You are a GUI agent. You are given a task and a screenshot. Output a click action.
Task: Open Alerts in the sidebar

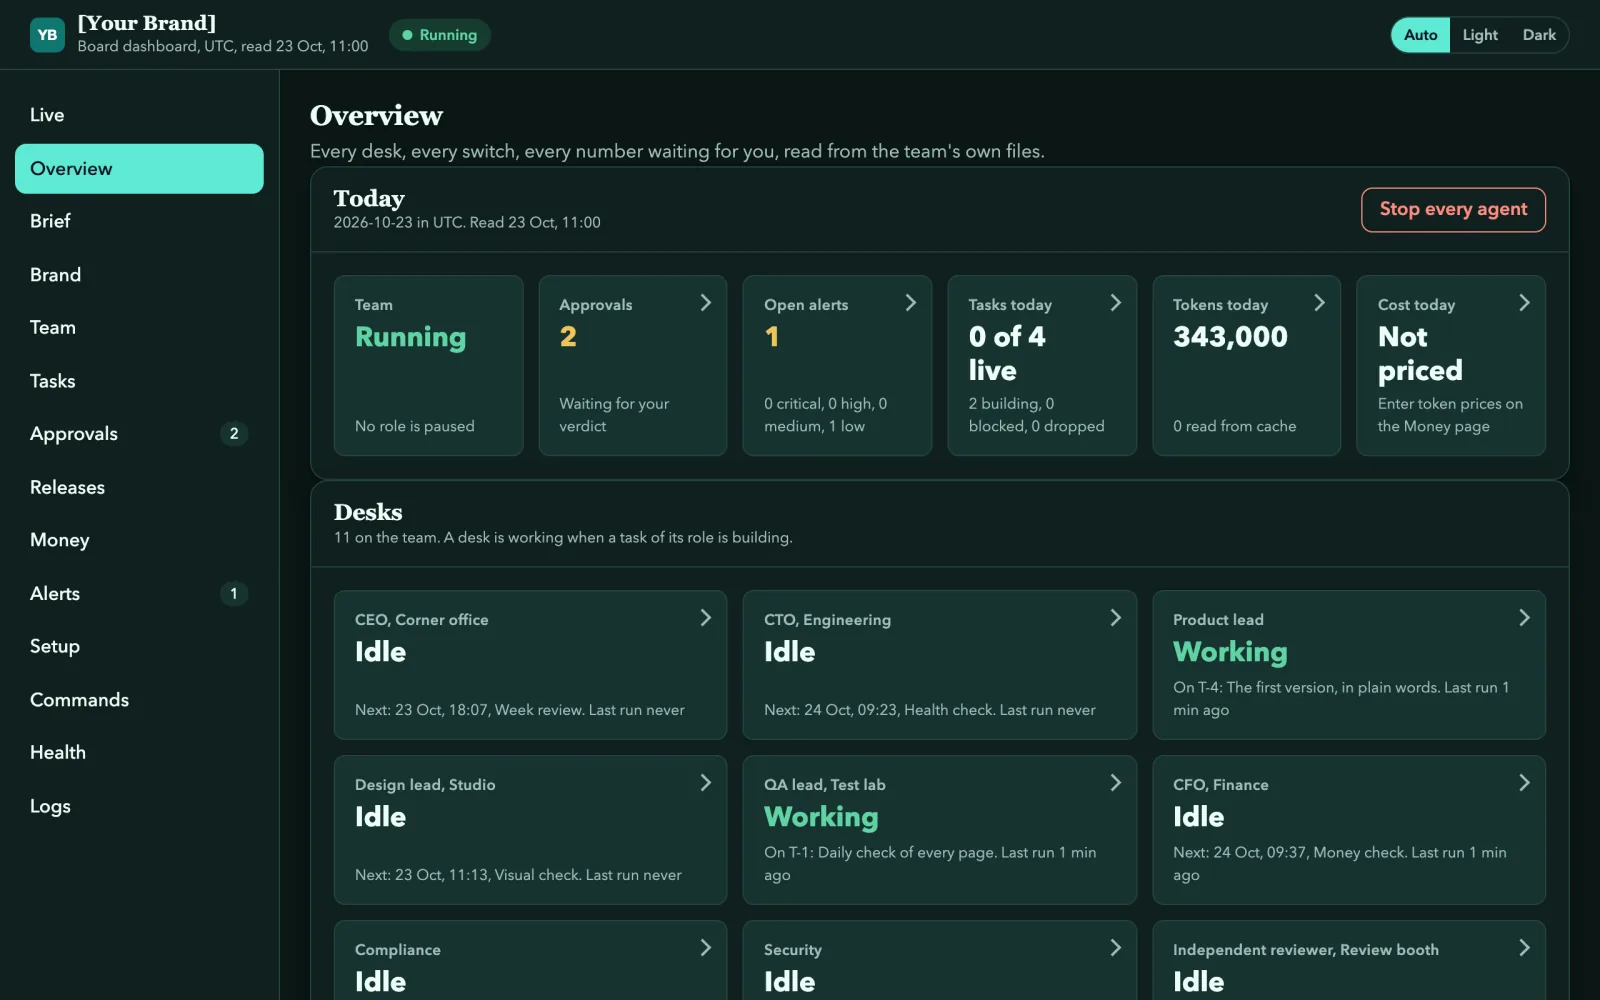[x=139, y=593]
